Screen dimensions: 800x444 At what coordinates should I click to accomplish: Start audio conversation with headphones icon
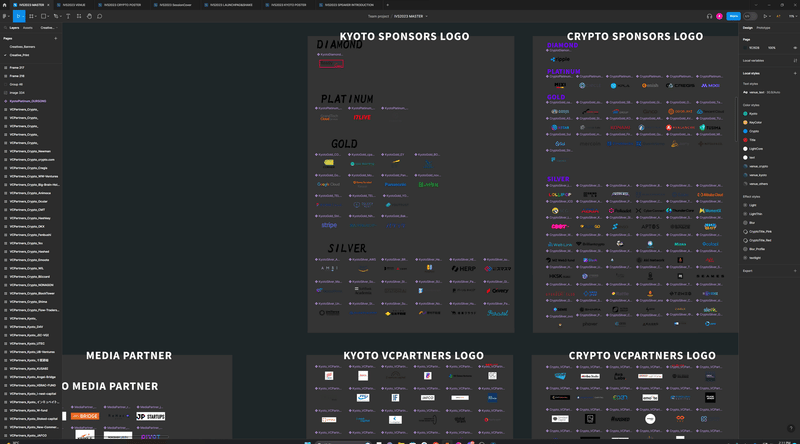(709, 16)
